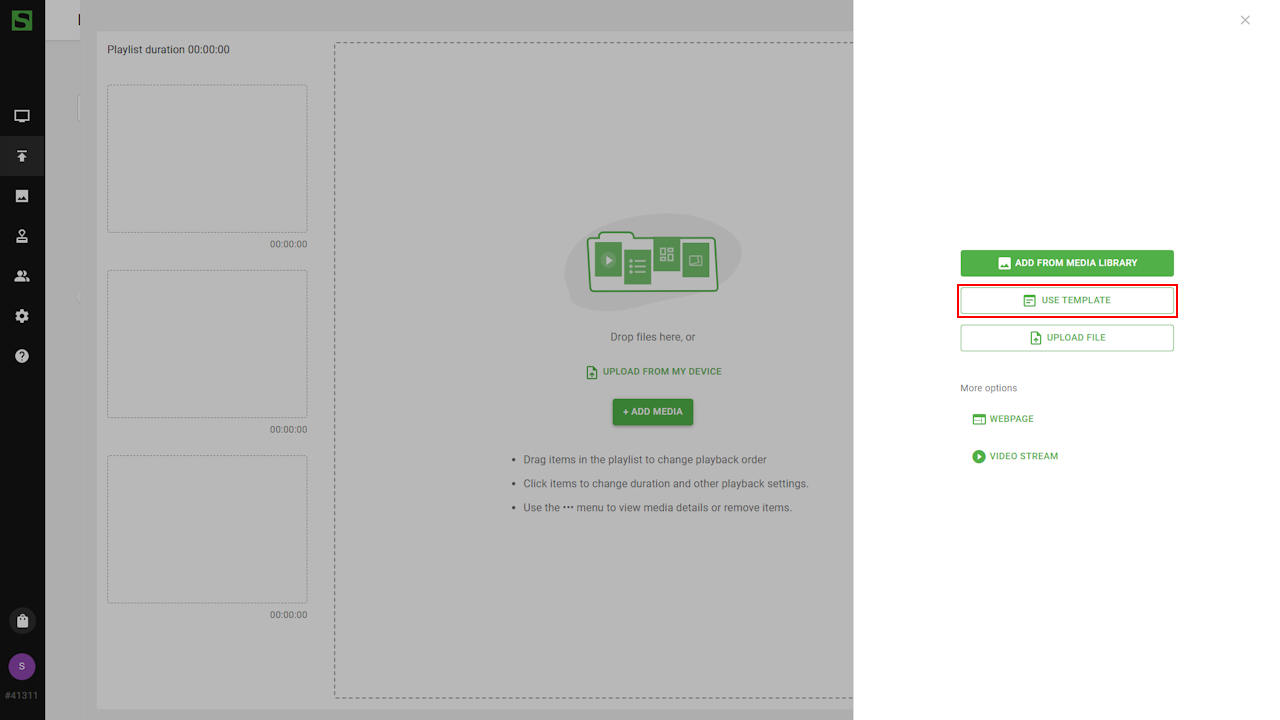Screen dimensions: 1280x720
Task: Select the first empty playlist slot thumbnail
Action: click(x=207, y=158)
